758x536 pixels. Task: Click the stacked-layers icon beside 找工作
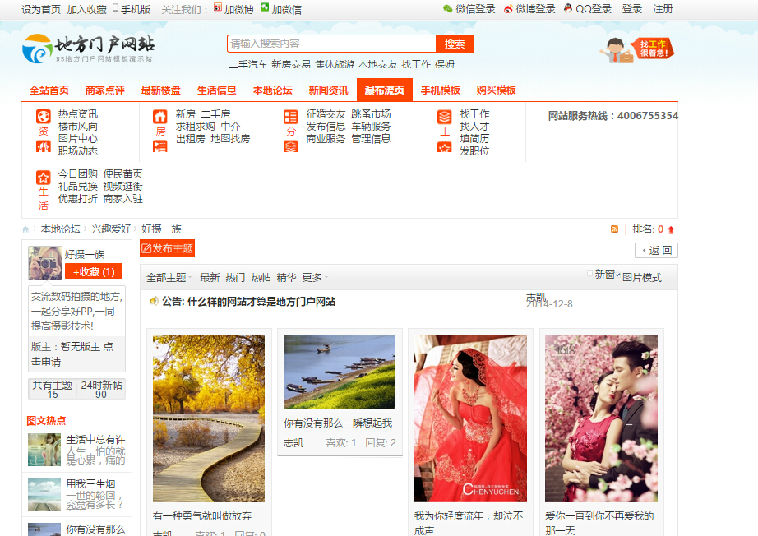[444, 116]
